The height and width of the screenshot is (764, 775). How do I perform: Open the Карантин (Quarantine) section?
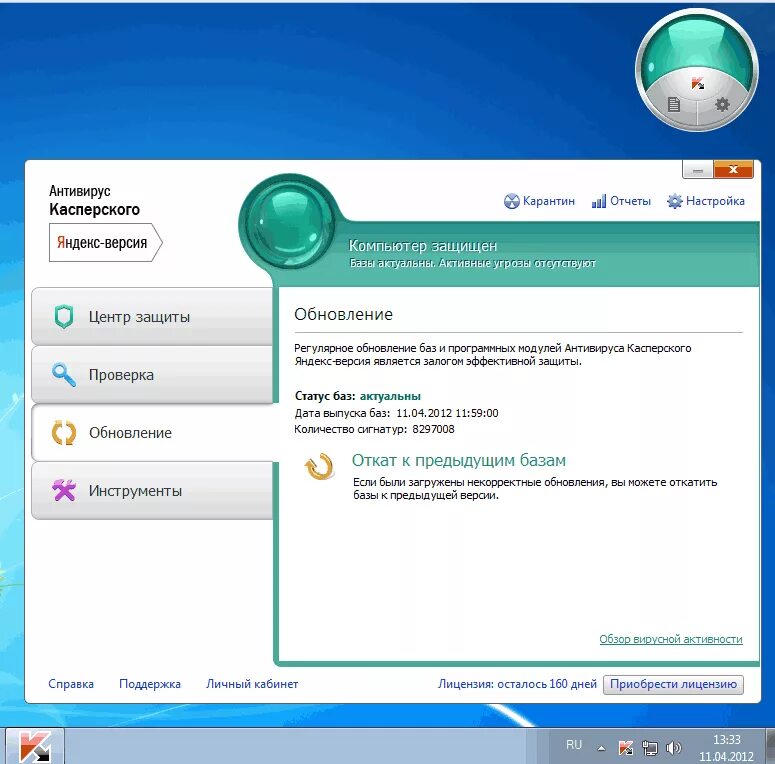coord(539,201)
